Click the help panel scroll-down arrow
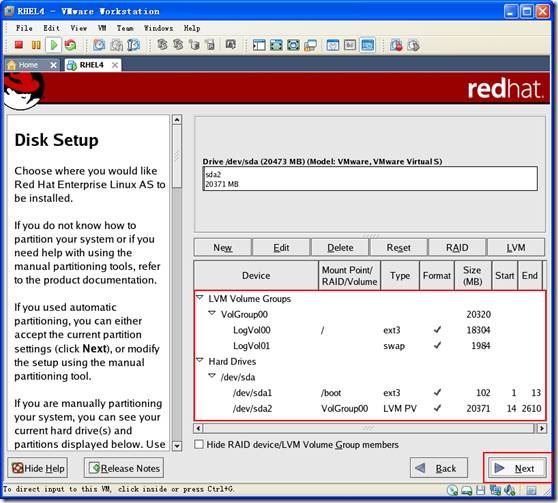This screenshot has width=558, height=503. coord(177,445)
